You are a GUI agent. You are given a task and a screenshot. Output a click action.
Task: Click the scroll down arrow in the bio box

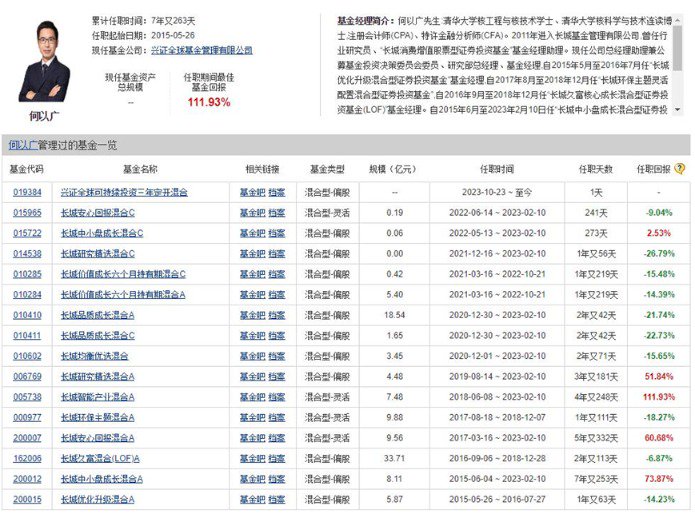pyautogui.click(x=677, y=109)
